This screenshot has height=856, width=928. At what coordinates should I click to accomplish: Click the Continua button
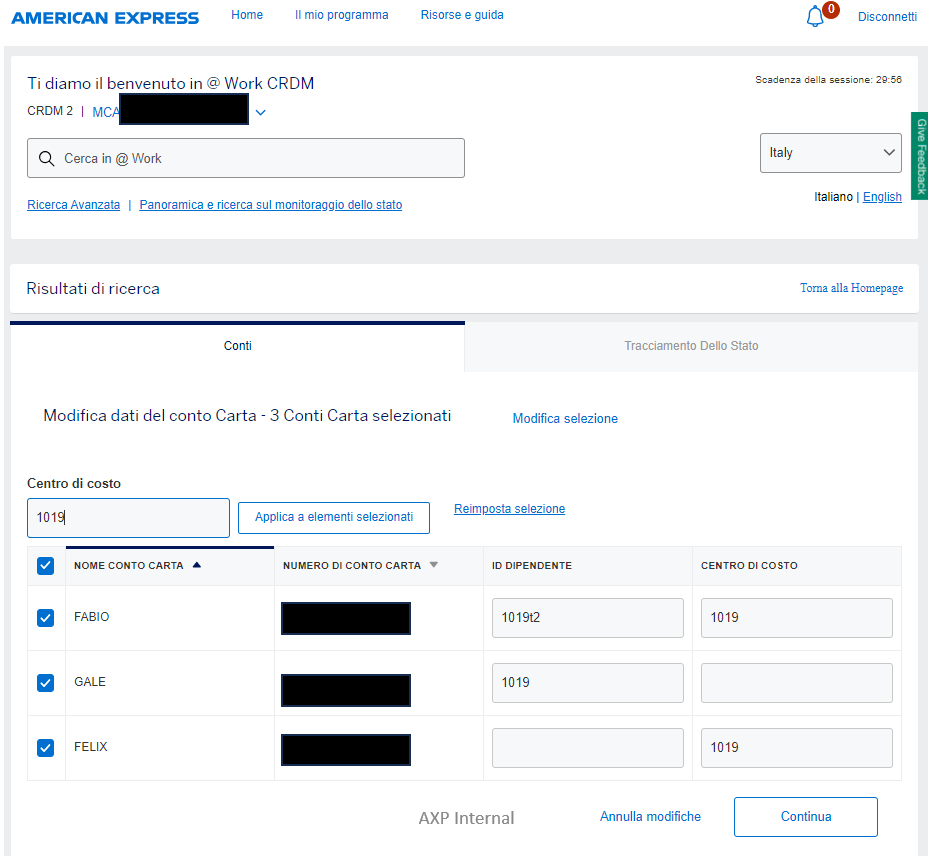805,817
